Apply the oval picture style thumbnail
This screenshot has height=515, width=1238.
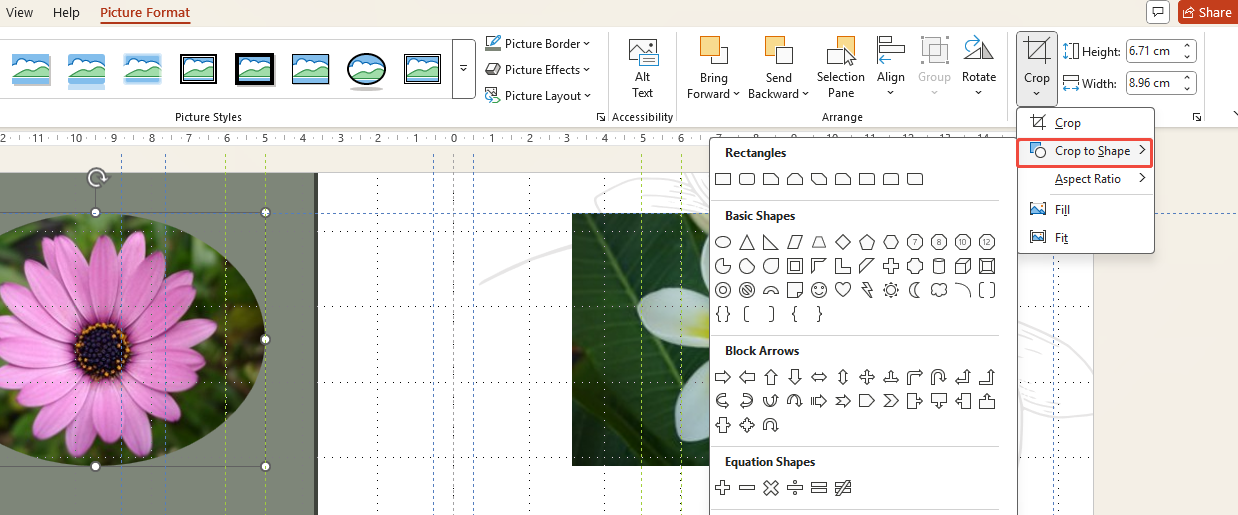[366, 69]
